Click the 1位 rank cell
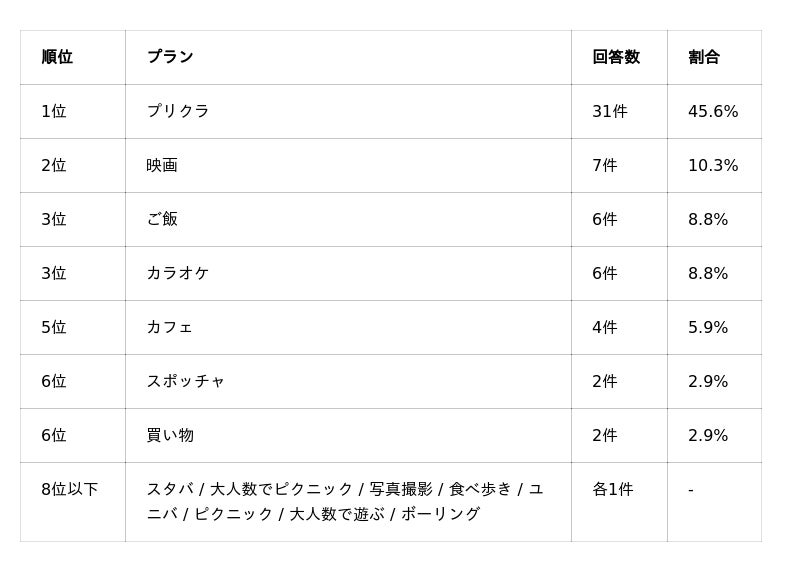This screenshot has height=572, width=800. (54, 111)
